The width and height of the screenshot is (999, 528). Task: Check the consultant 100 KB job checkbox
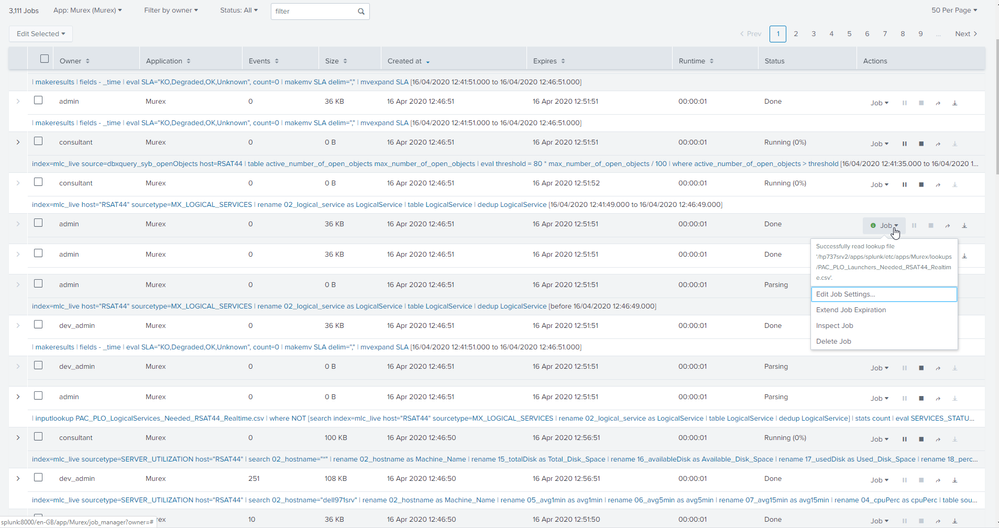click(x=38, y=437)
